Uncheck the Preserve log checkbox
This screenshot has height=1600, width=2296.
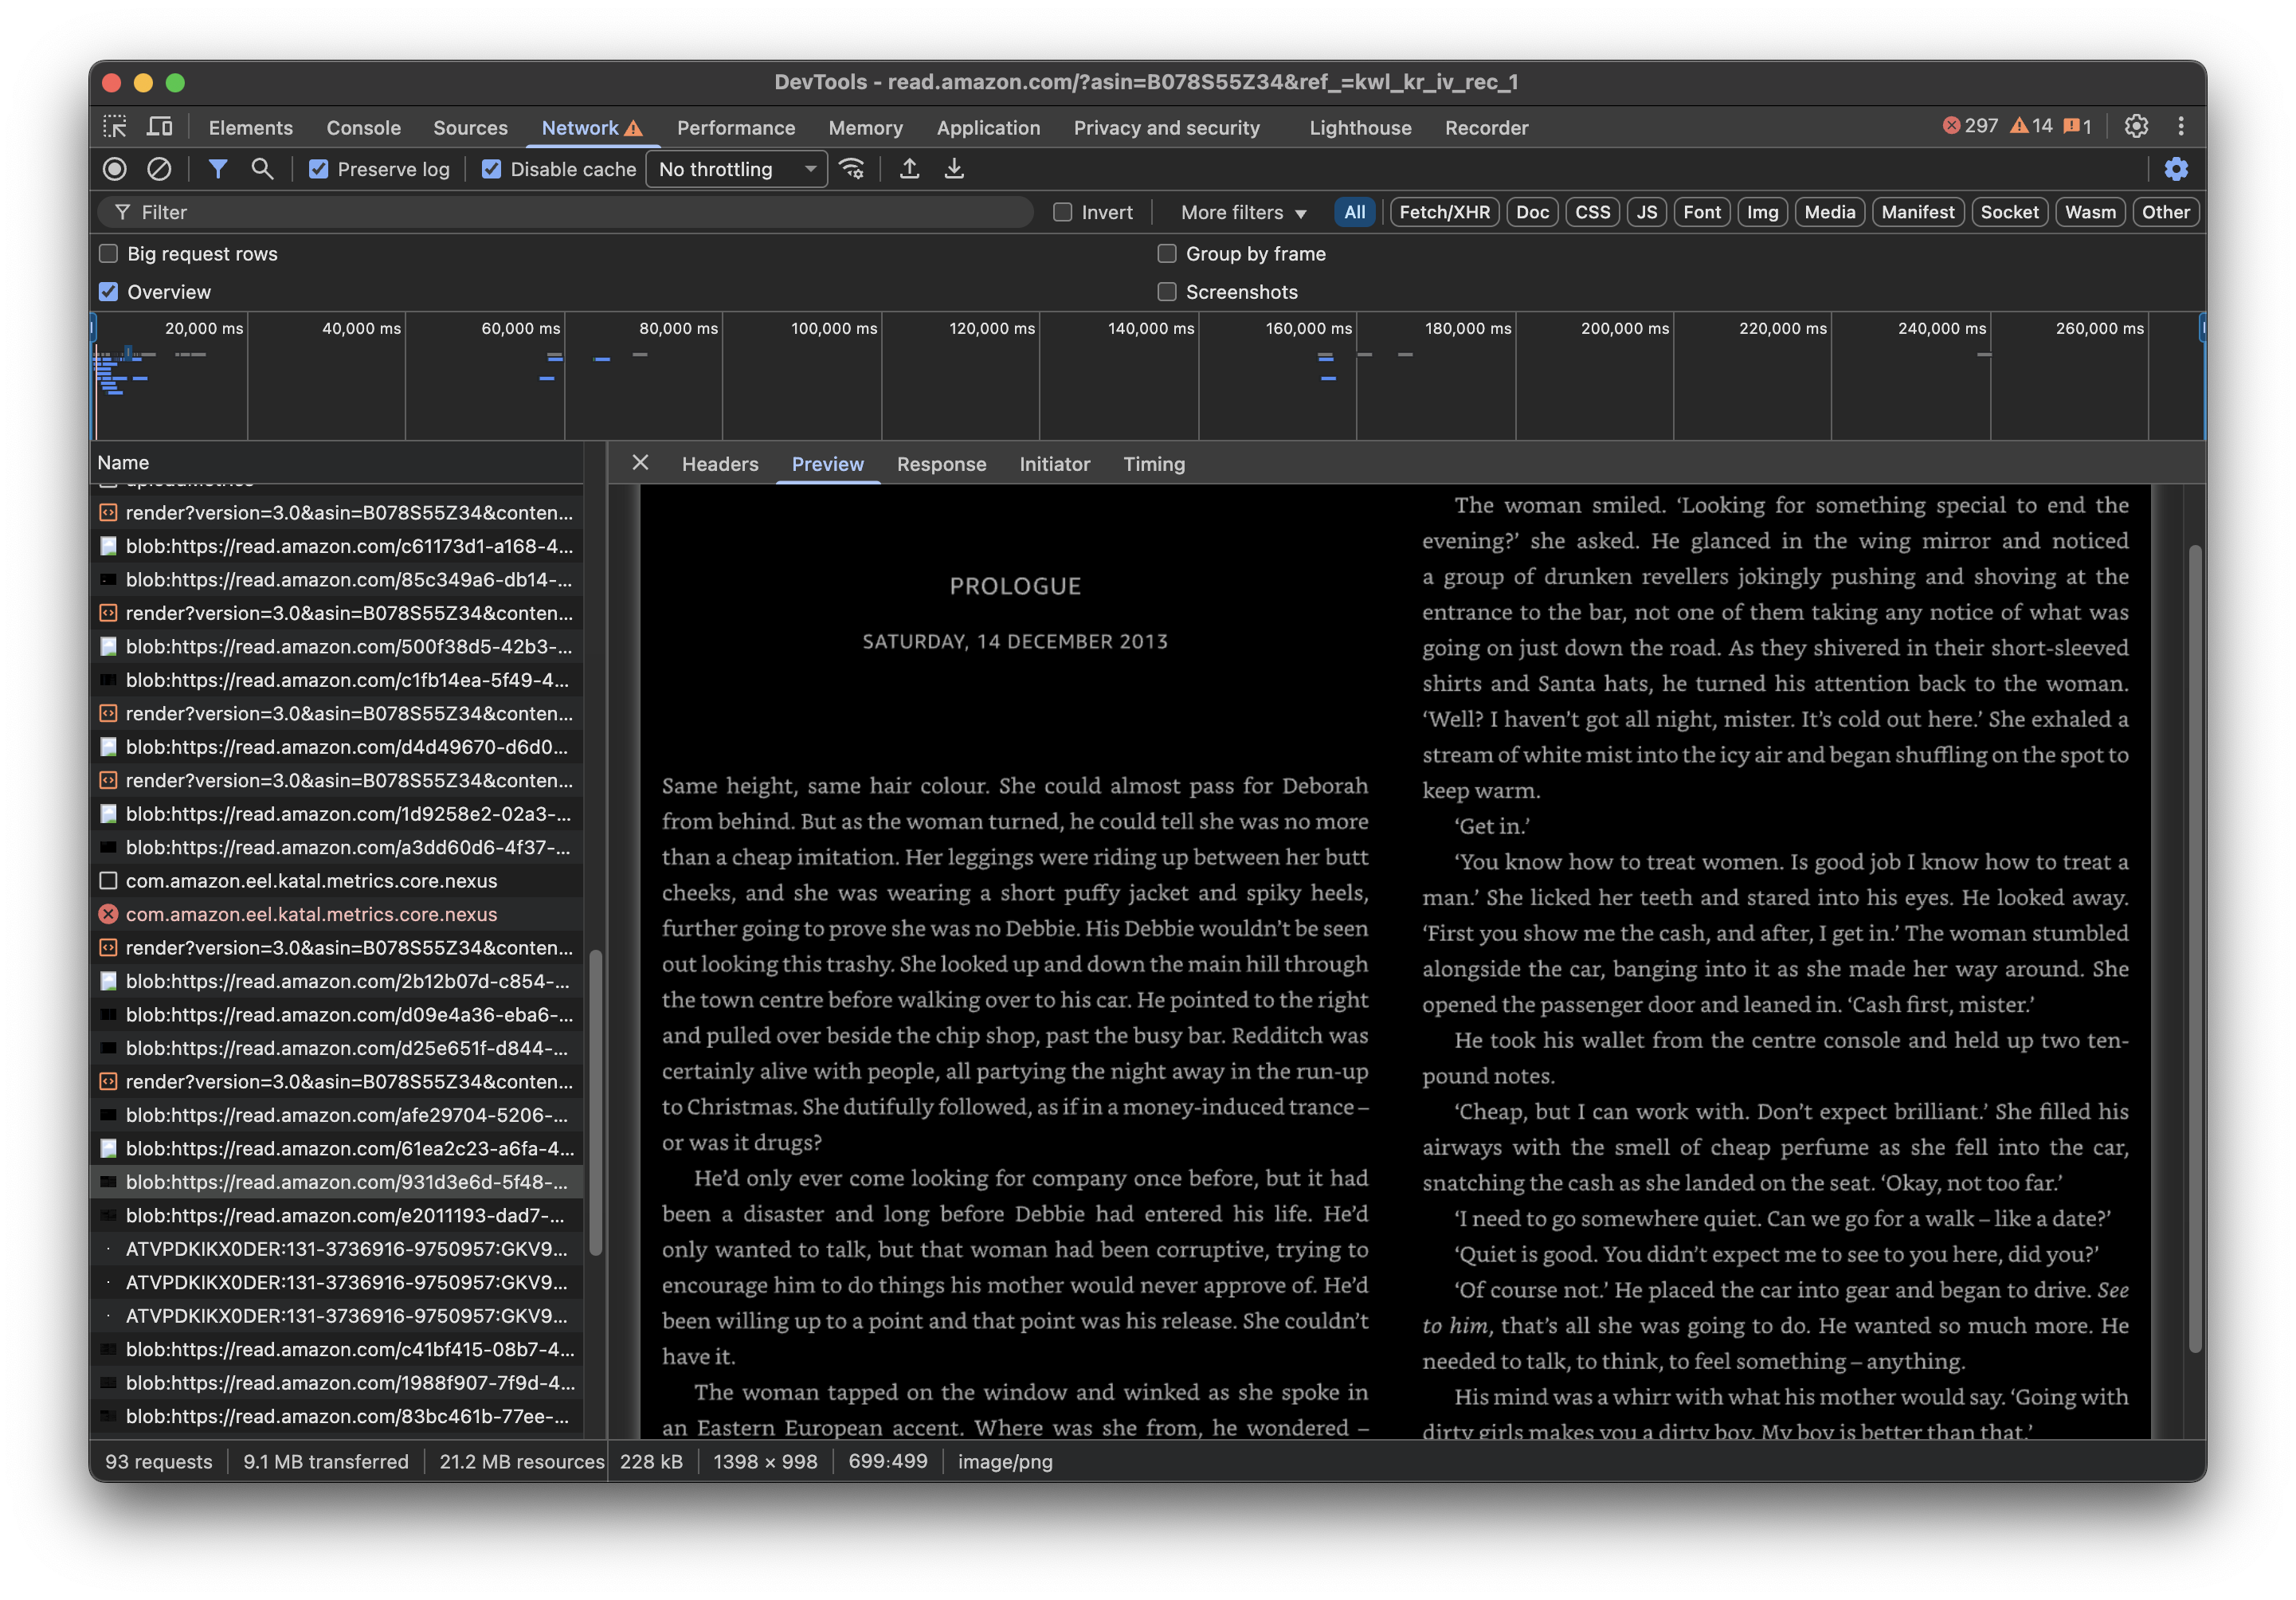click(x=319, y=169)
